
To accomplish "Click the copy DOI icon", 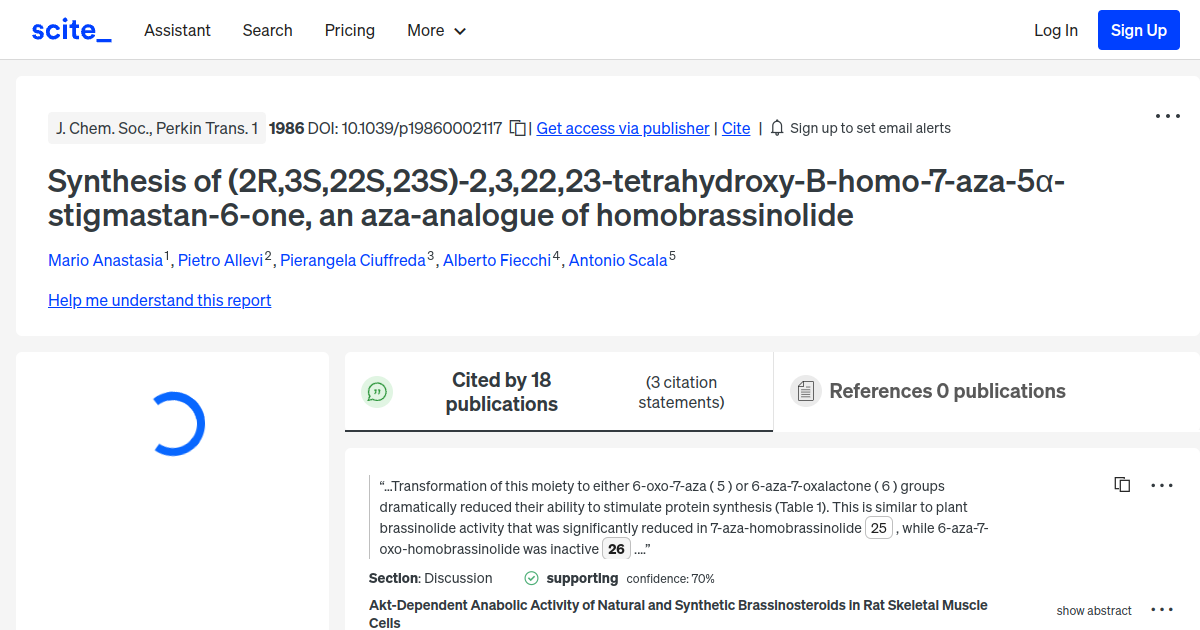I will [517, 128].
